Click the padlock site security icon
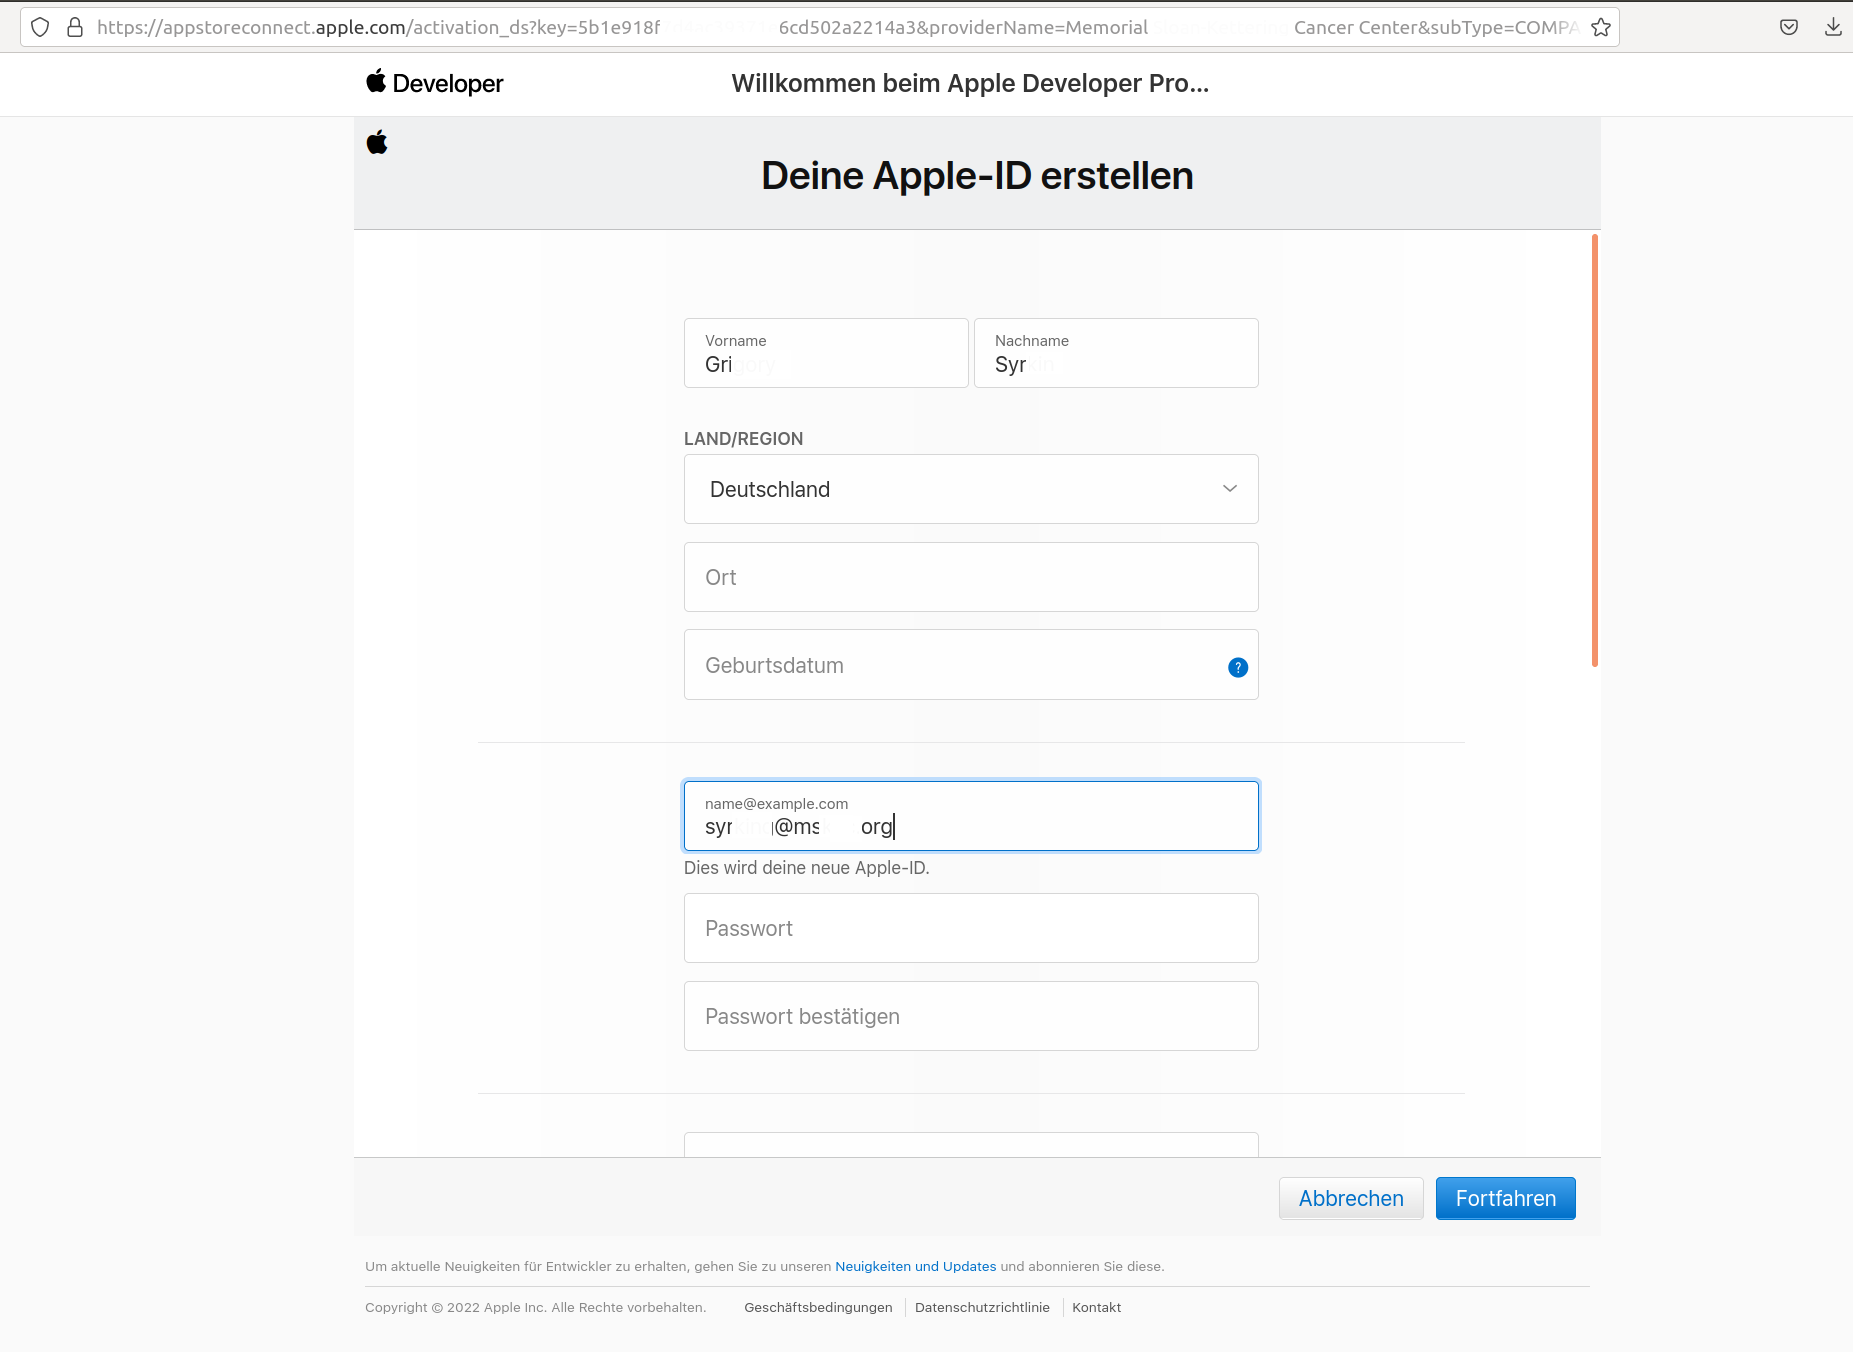Screen dimensions: 1853x1352 tap(75, 27)
